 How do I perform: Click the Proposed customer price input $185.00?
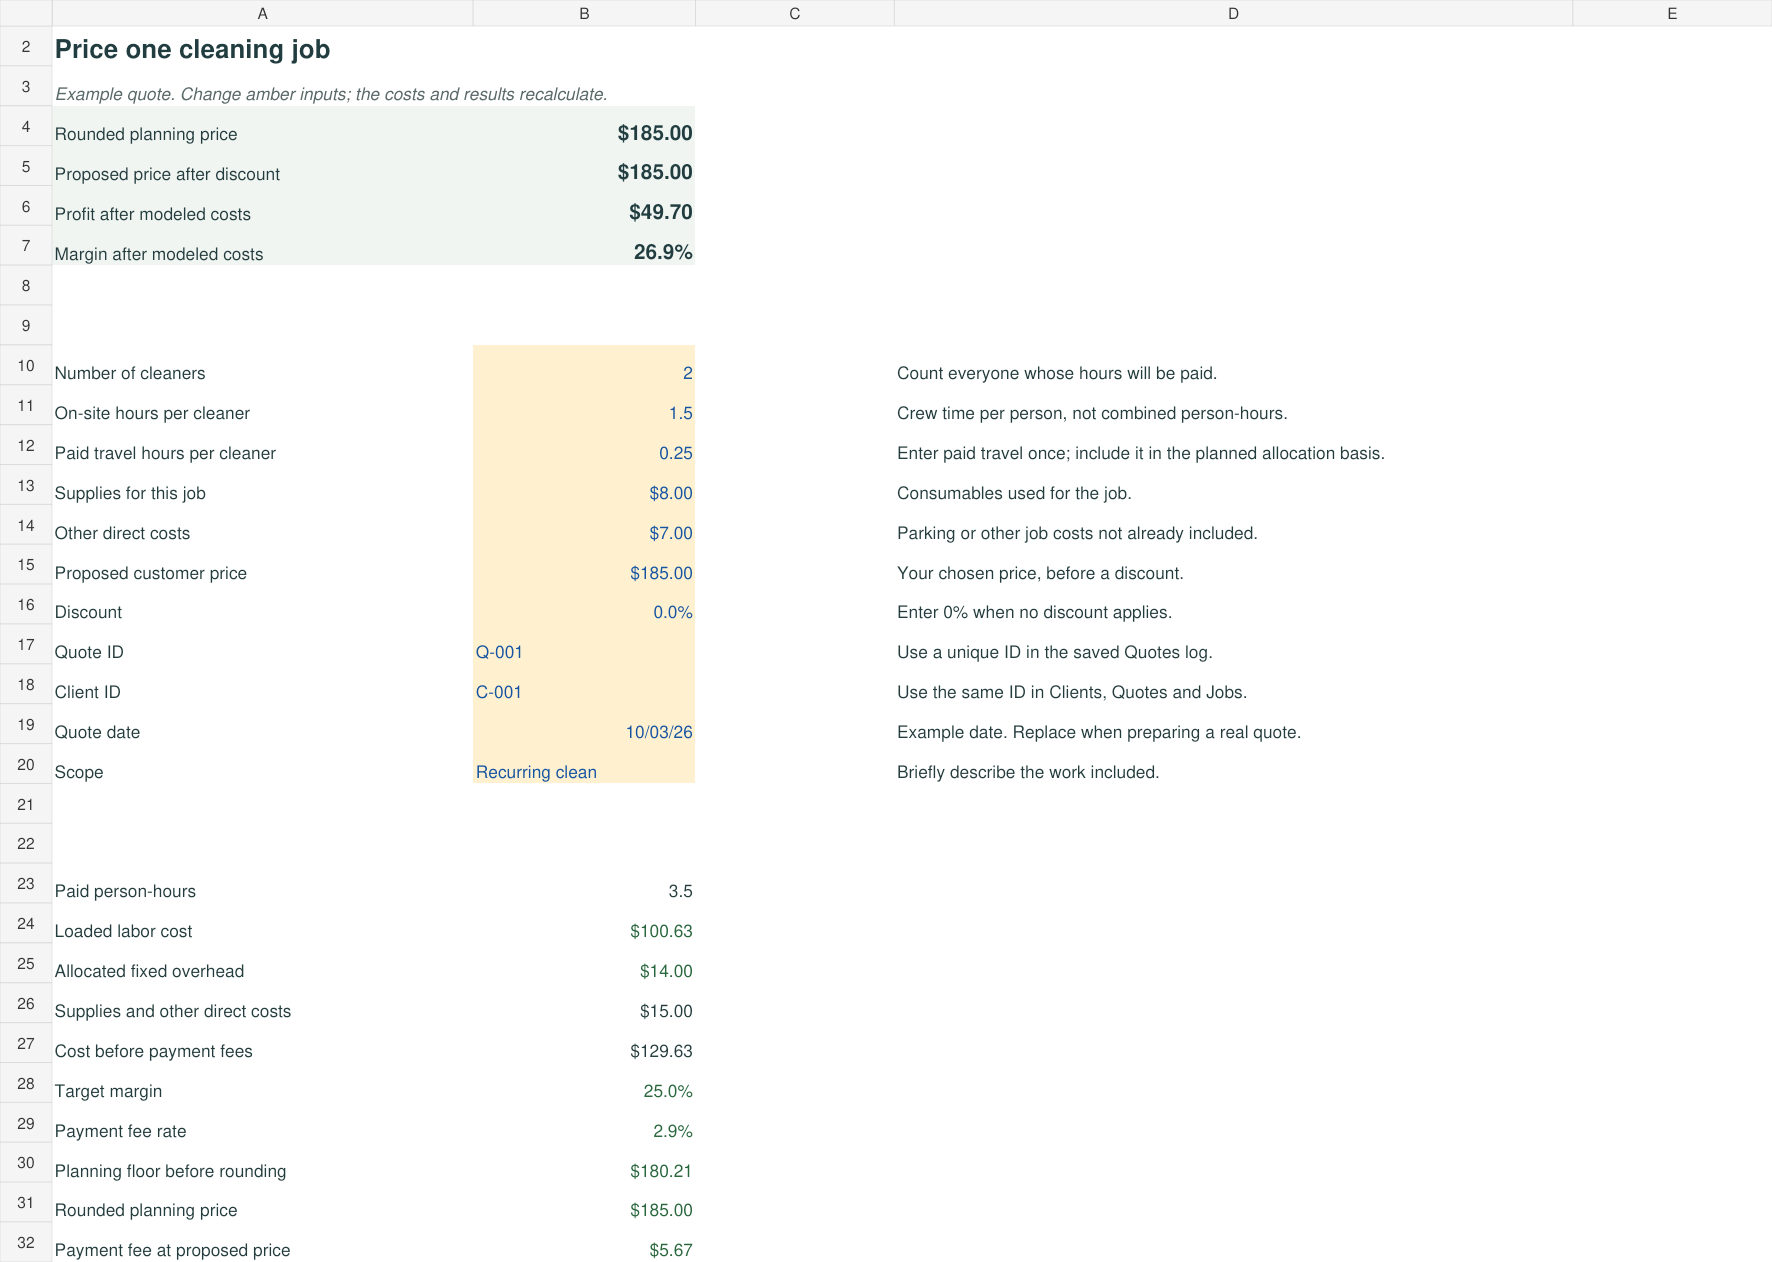(x=584, y=566)
